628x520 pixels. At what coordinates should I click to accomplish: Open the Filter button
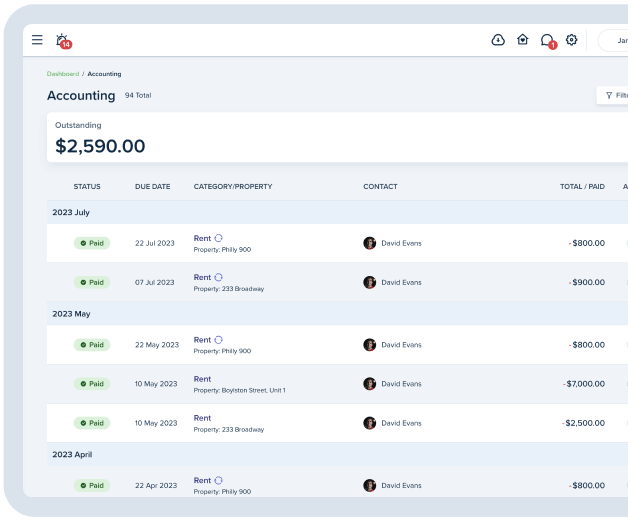[614, 96]
